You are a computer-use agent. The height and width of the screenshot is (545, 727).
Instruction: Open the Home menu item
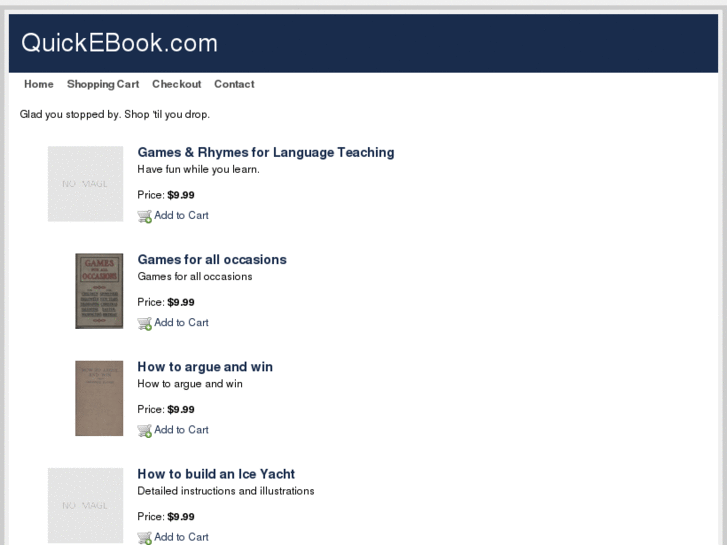(x=39, y=84)
